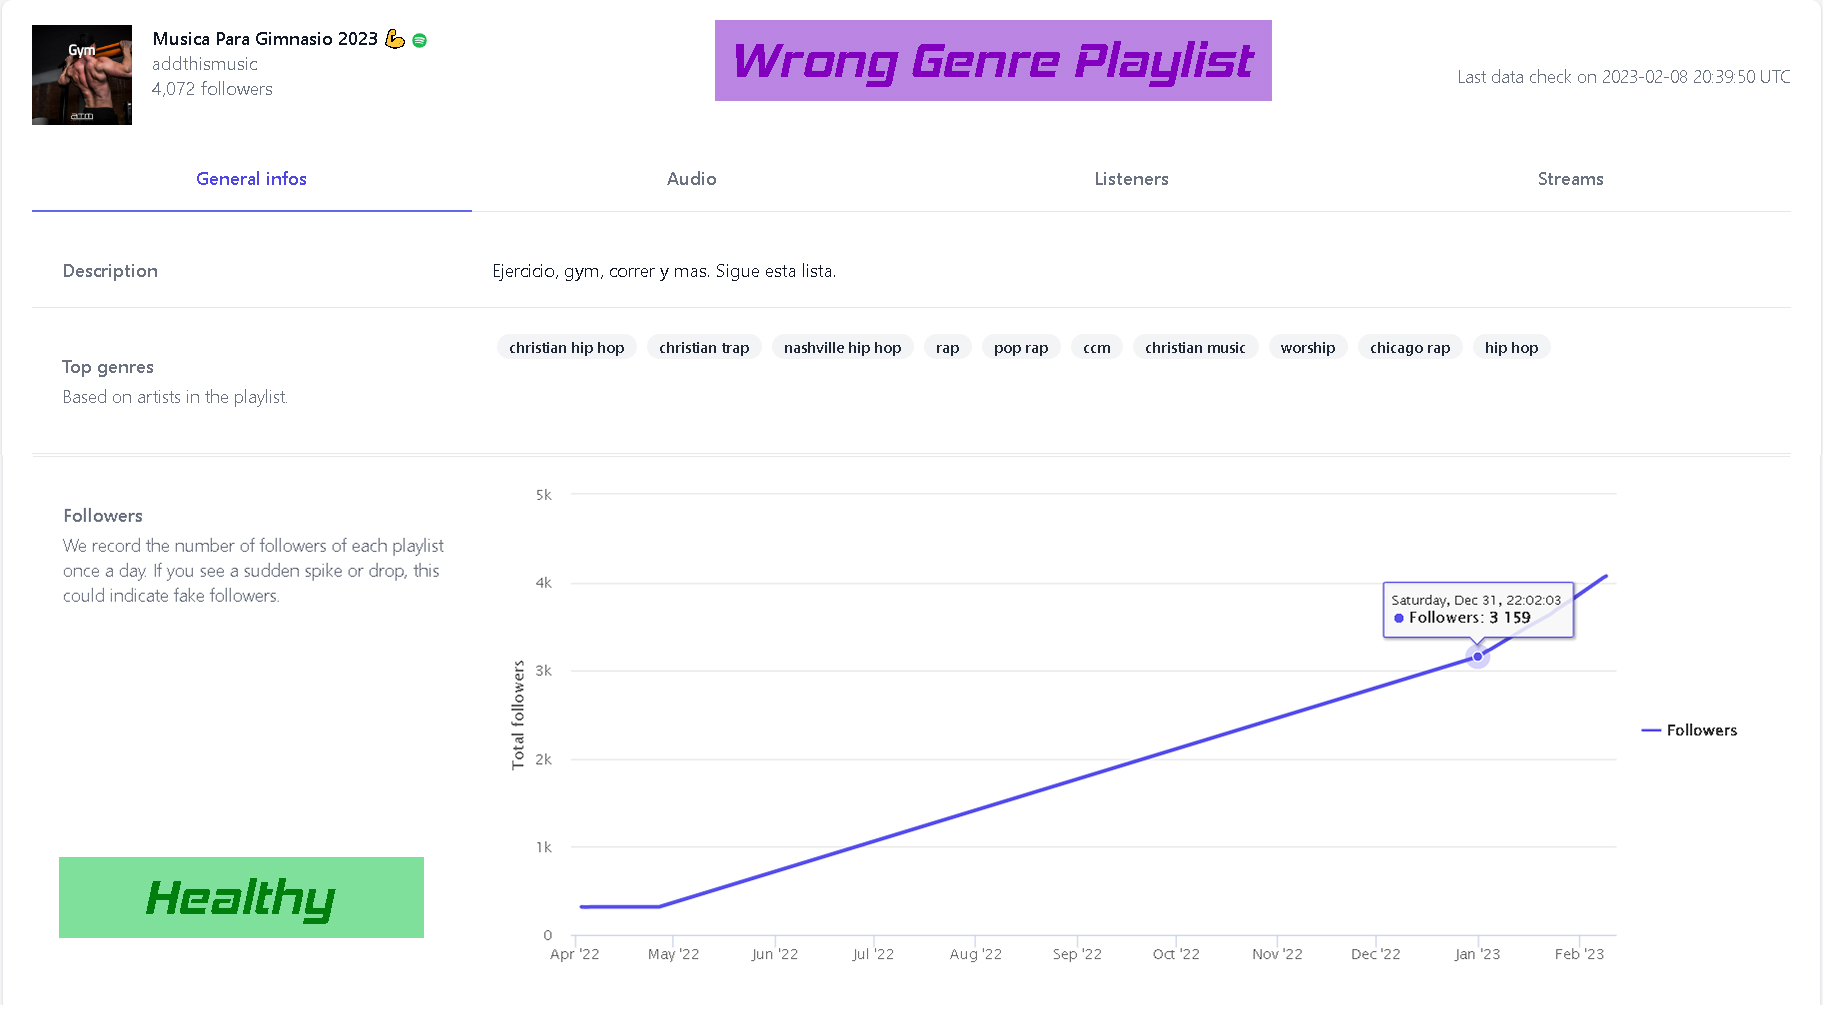Select the General infos tab

point(251,179)
